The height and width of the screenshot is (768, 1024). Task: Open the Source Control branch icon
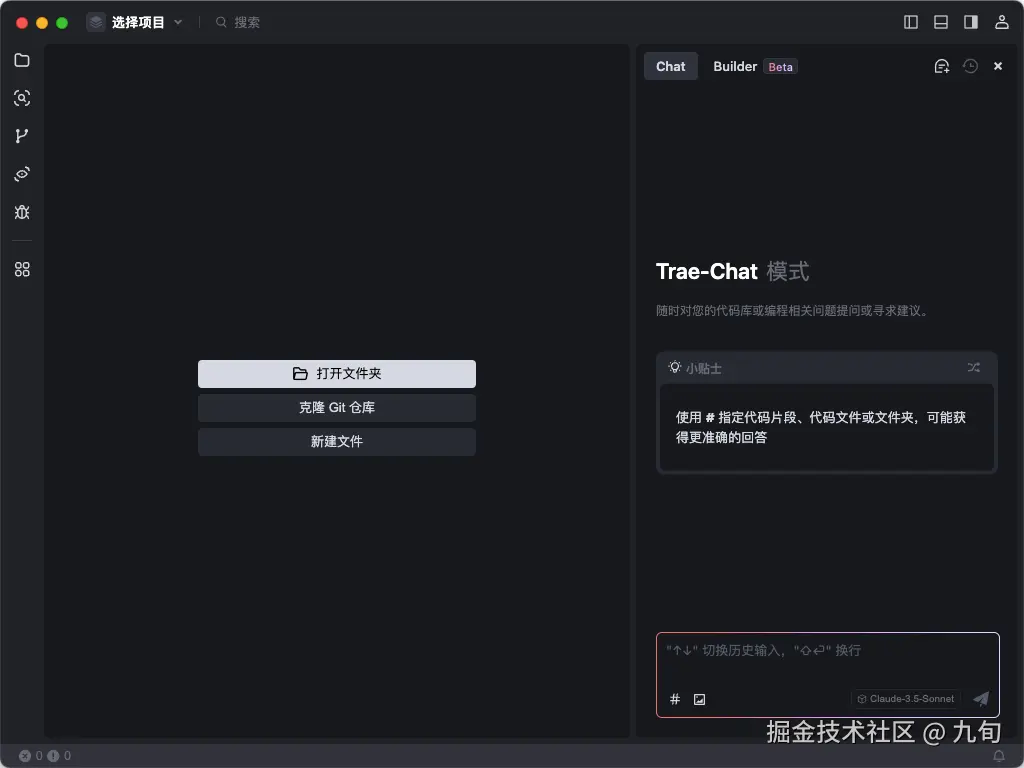(22, 136)
